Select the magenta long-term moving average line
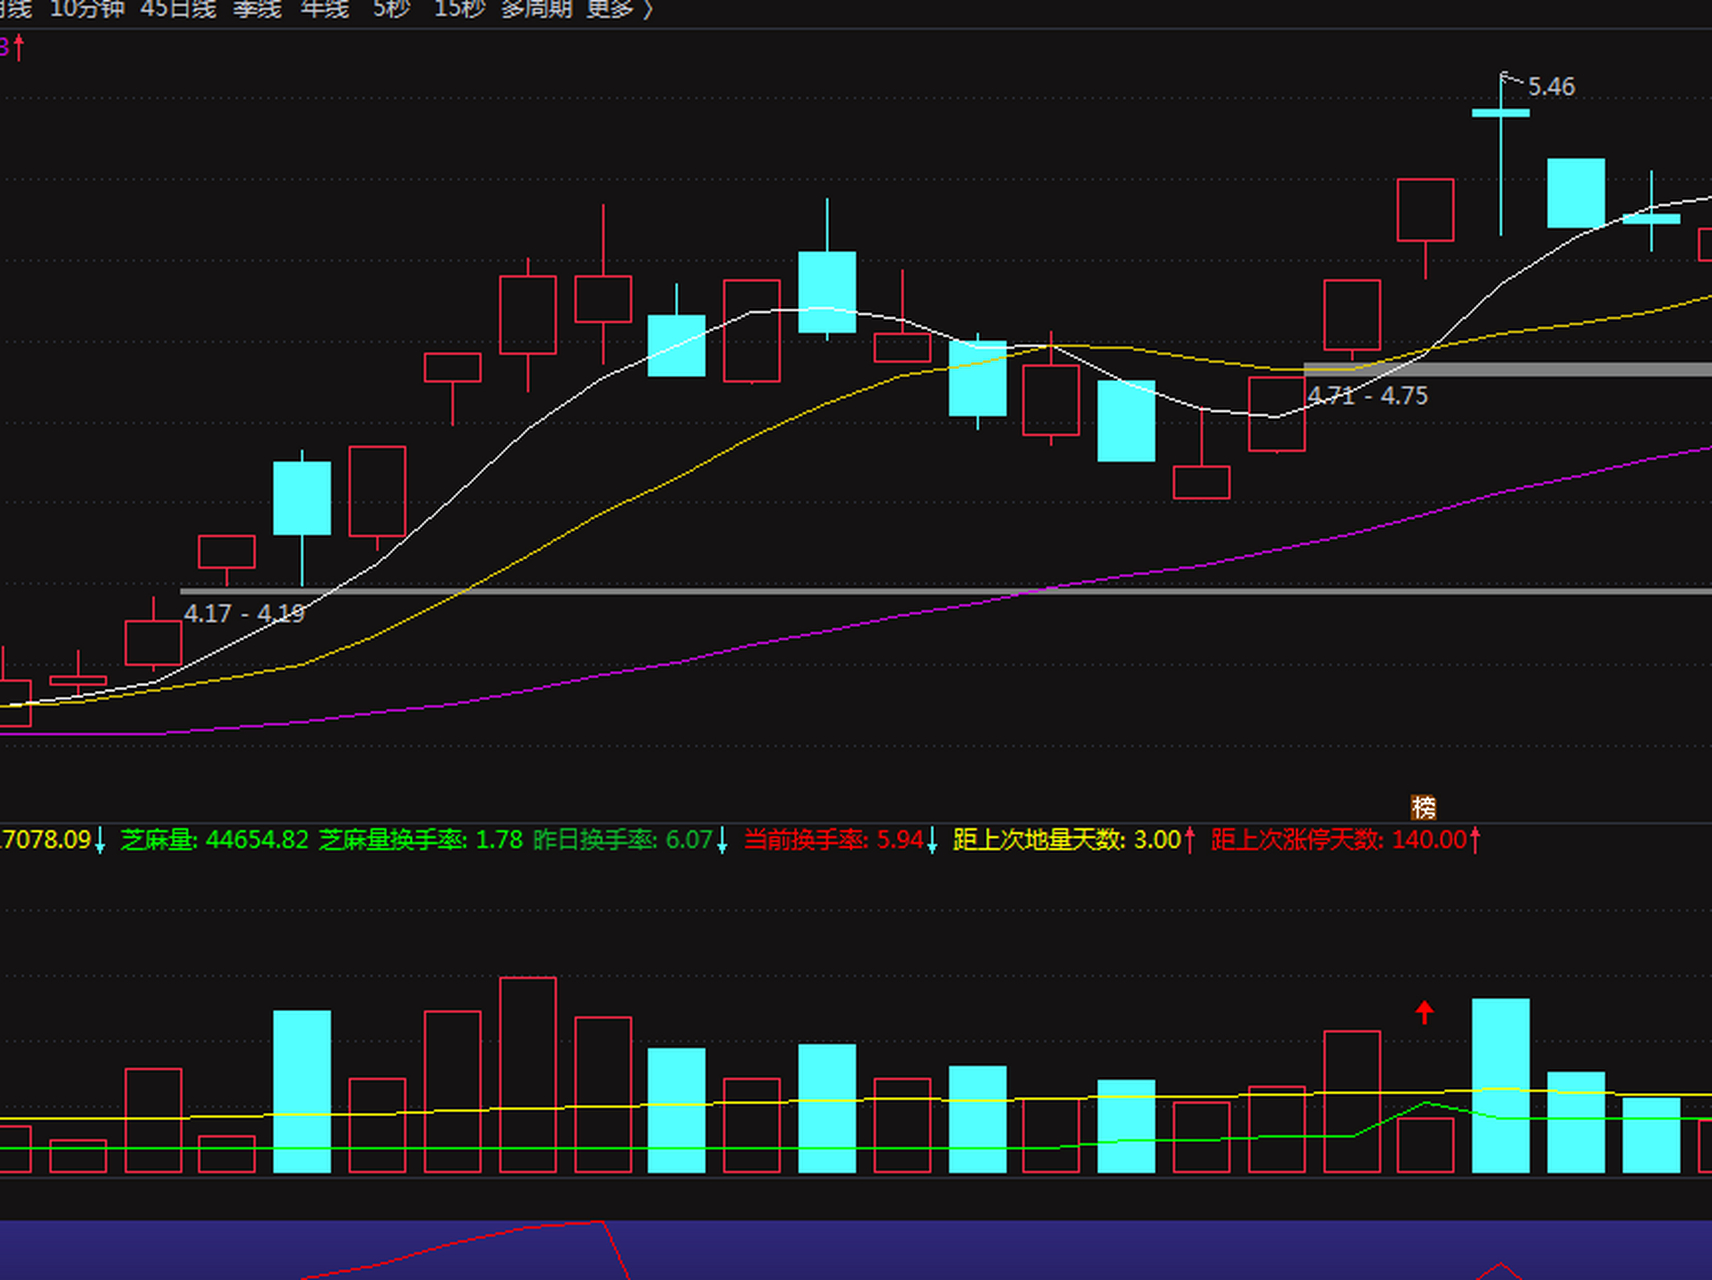1712x1280 pixels. [856, 626]
